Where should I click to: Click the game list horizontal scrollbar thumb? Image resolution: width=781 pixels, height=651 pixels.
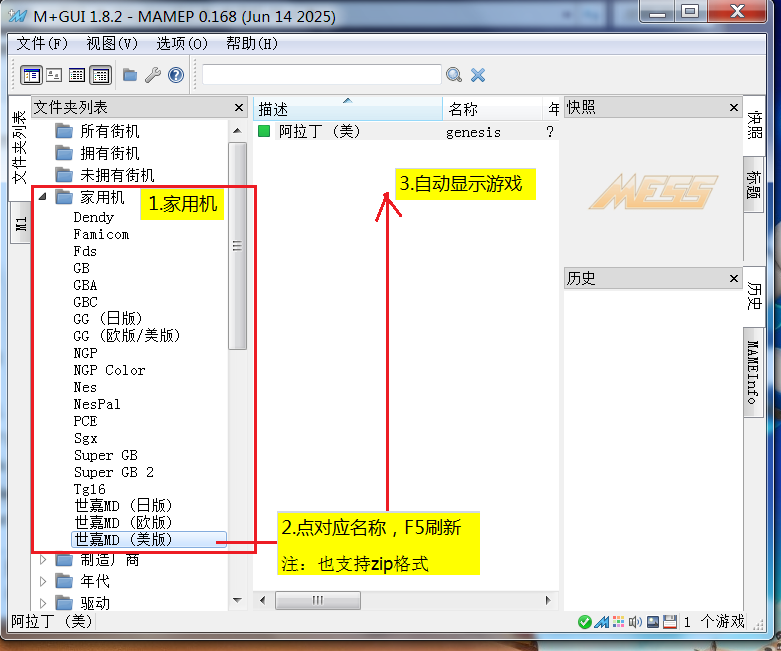[x=318, y=600]
